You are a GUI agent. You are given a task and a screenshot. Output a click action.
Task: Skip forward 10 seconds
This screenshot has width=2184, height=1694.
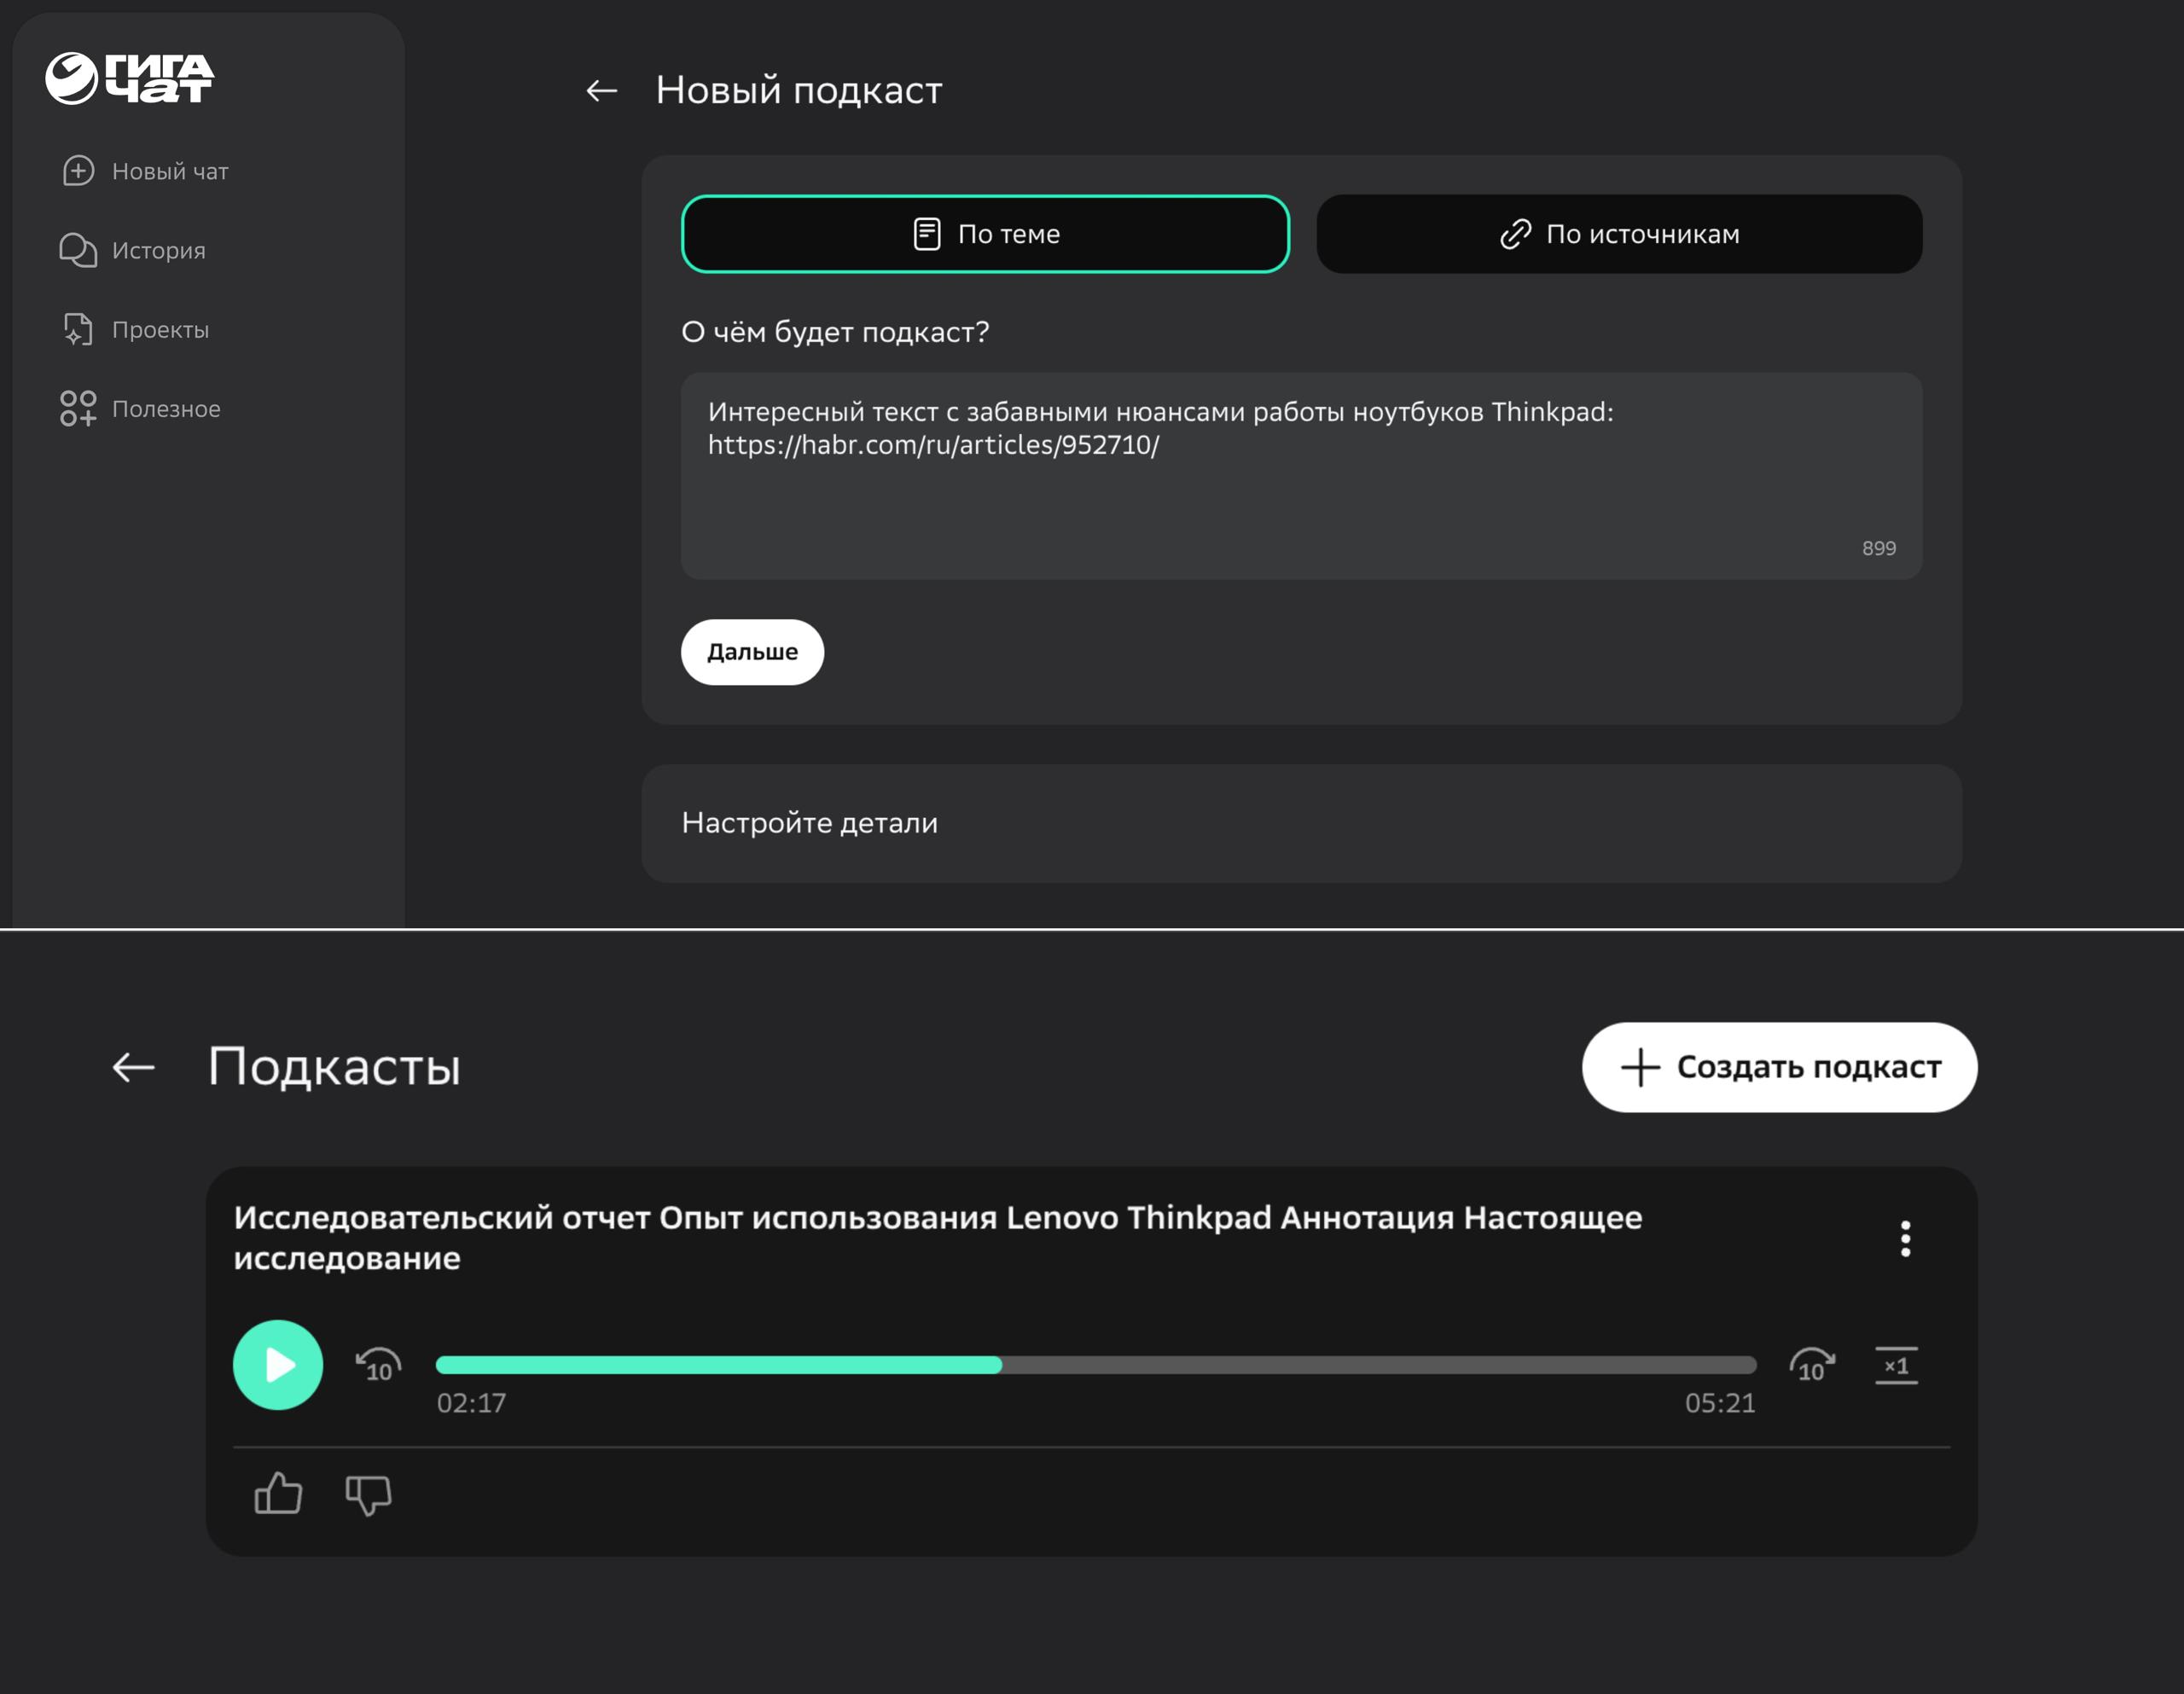click(1811, 1365)
